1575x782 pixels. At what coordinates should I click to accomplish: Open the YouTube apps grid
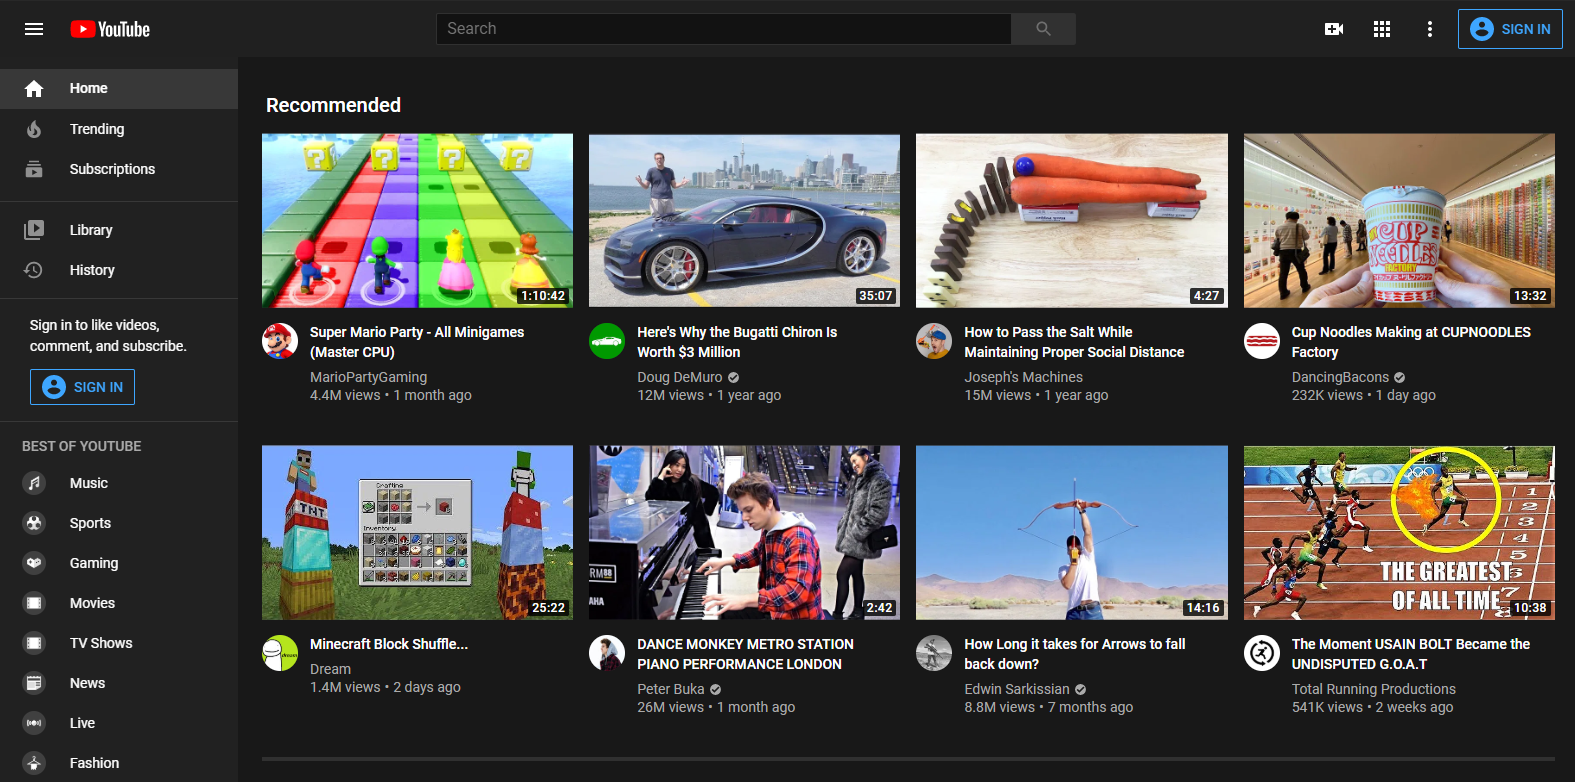(x=1382, y=29)
